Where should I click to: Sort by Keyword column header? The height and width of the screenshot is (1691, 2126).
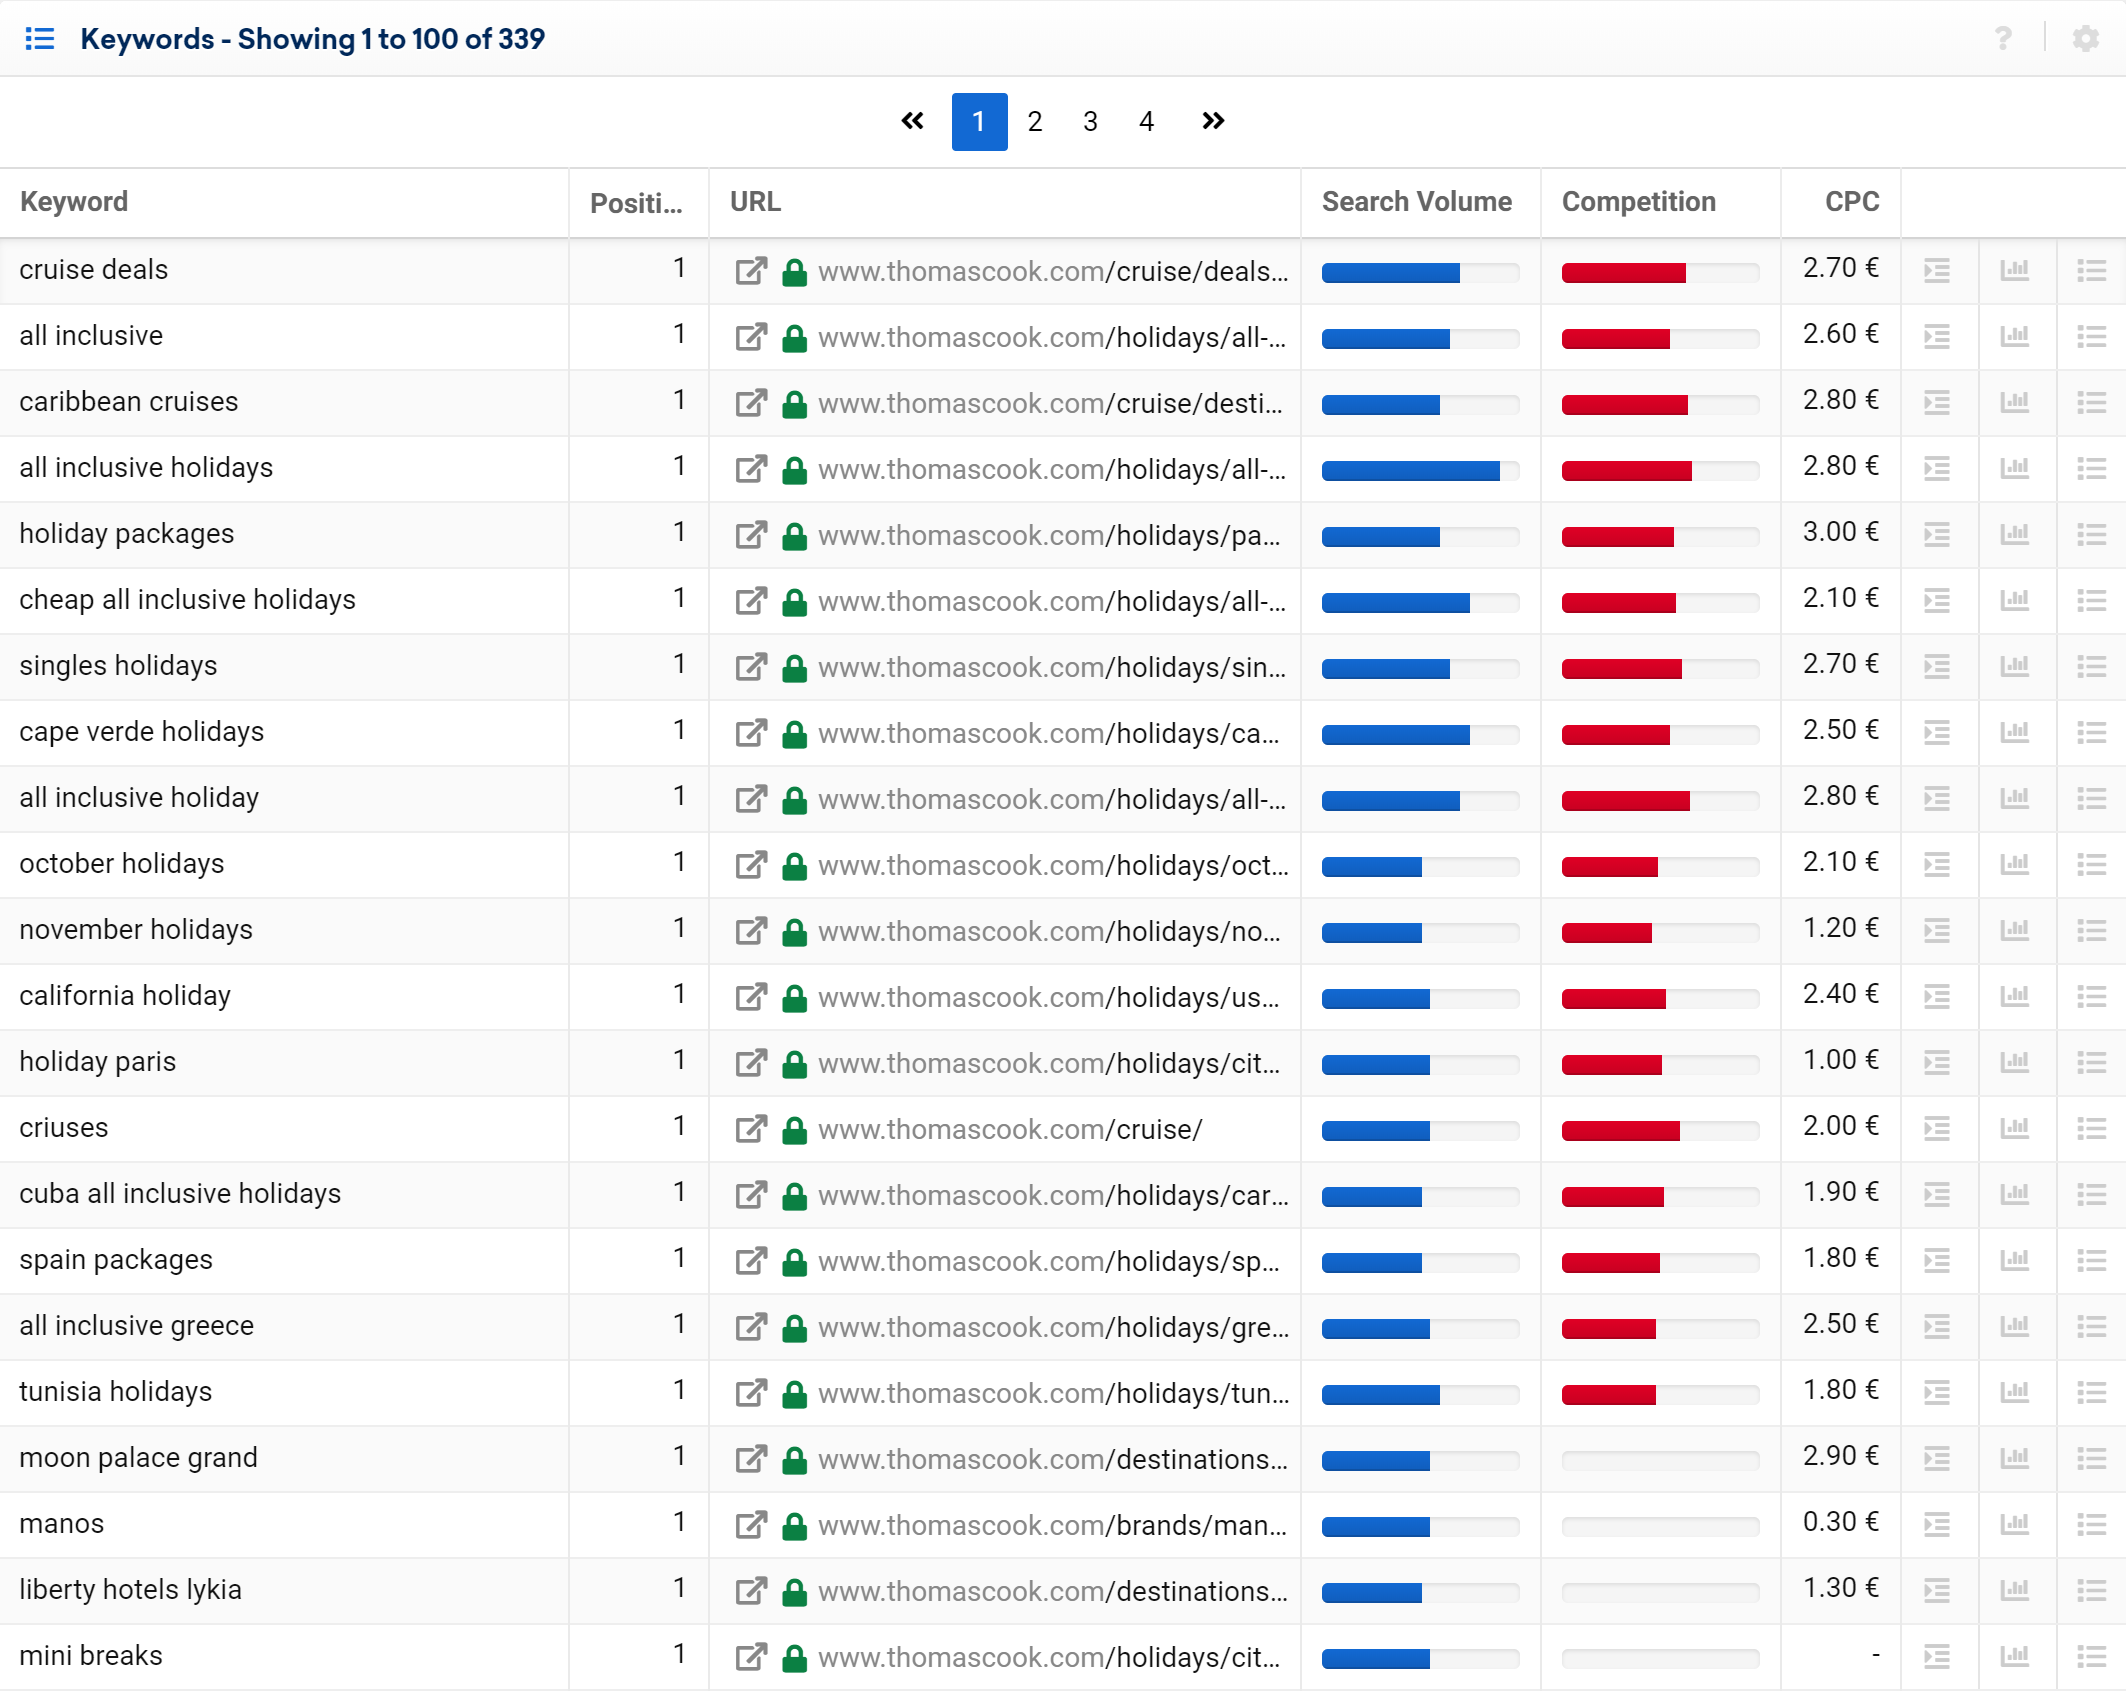pyautogui.click(x=74, y=202)
